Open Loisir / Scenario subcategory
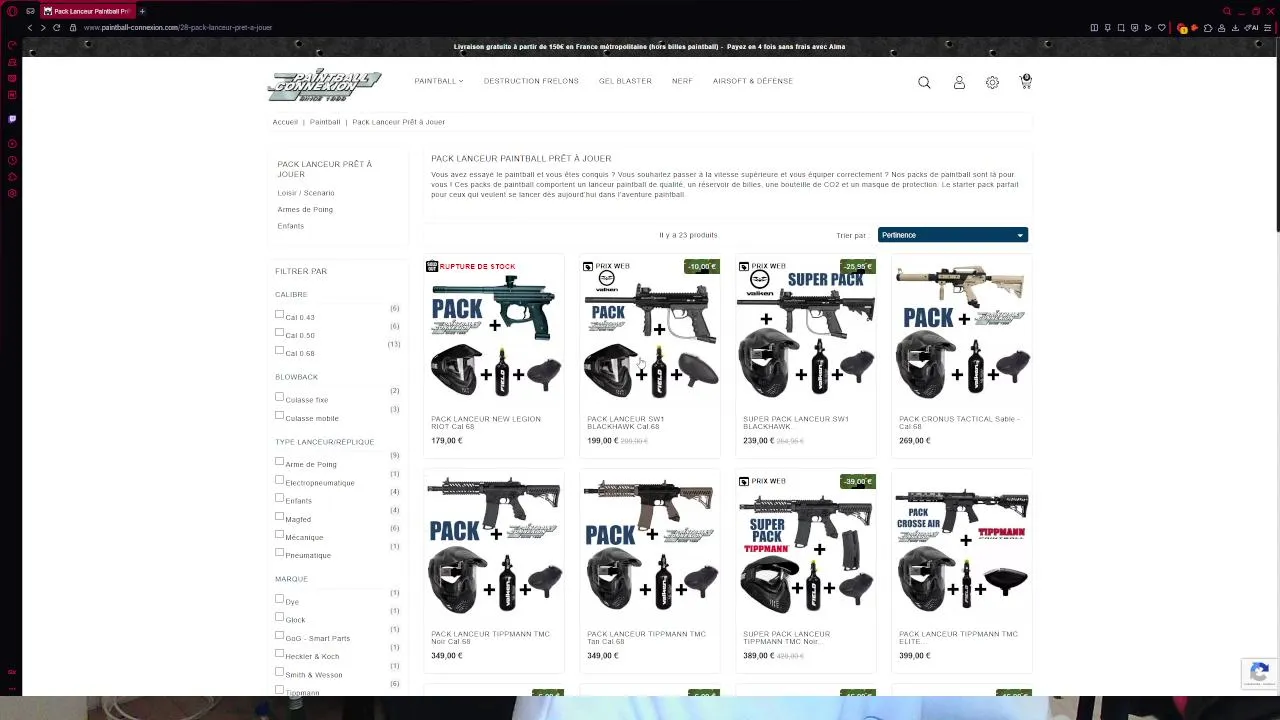 [x=306, y=193]
